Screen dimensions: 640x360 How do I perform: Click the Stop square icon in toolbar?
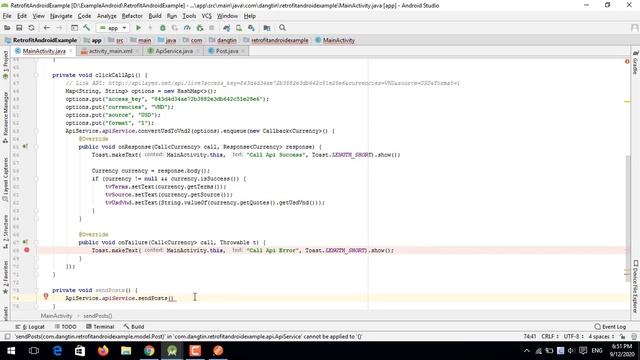[x=211, y=28]
